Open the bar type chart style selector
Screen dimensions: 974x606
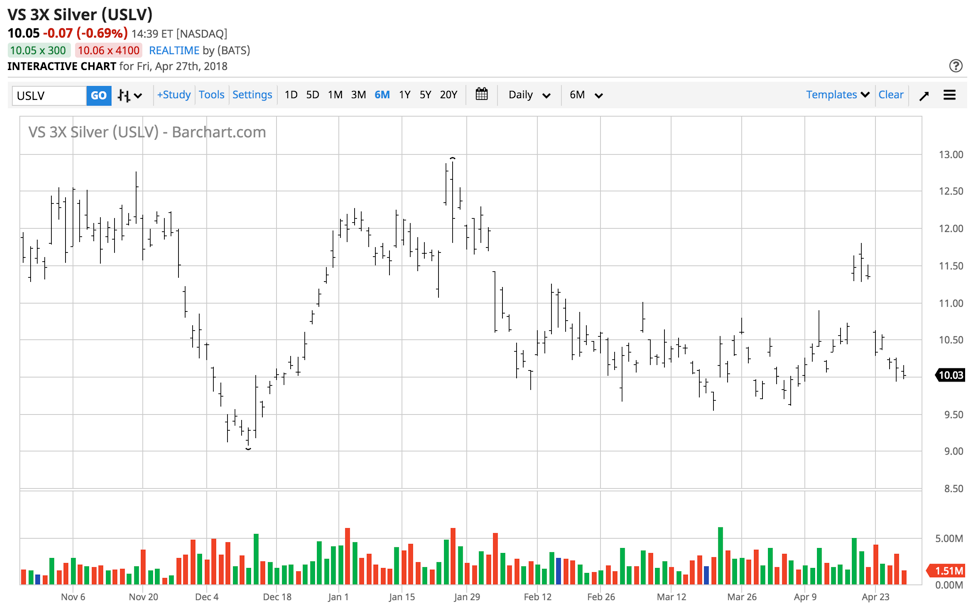130,96
